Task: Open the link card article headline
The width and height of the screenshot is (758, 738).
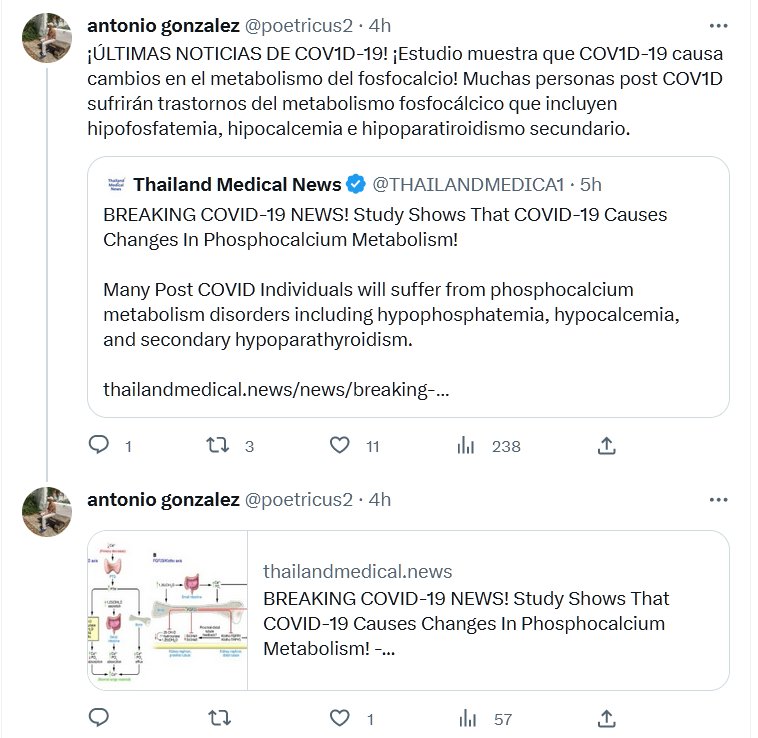Action: tap(466, 623)
